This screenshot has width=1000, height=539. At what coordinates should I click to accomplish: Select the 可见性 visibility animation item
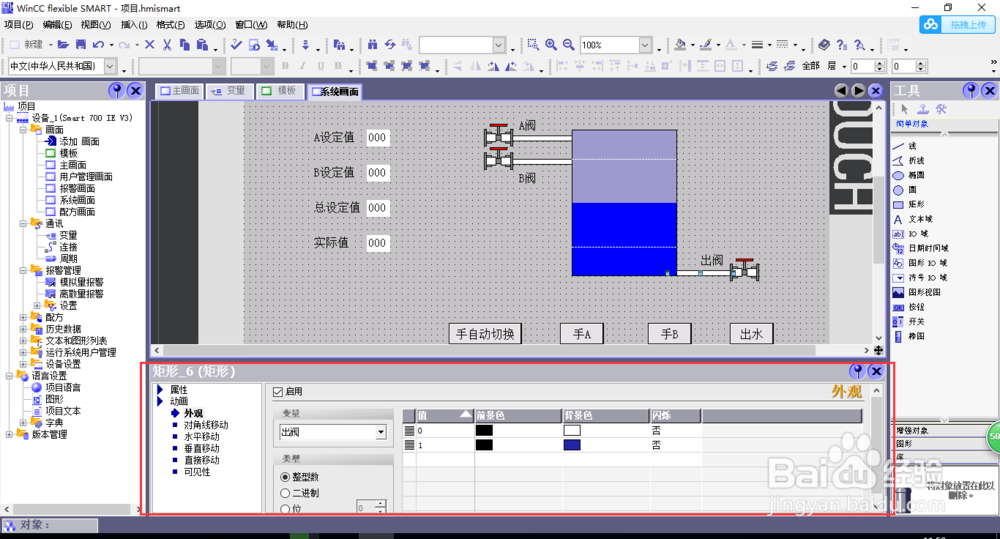[197, 472]
